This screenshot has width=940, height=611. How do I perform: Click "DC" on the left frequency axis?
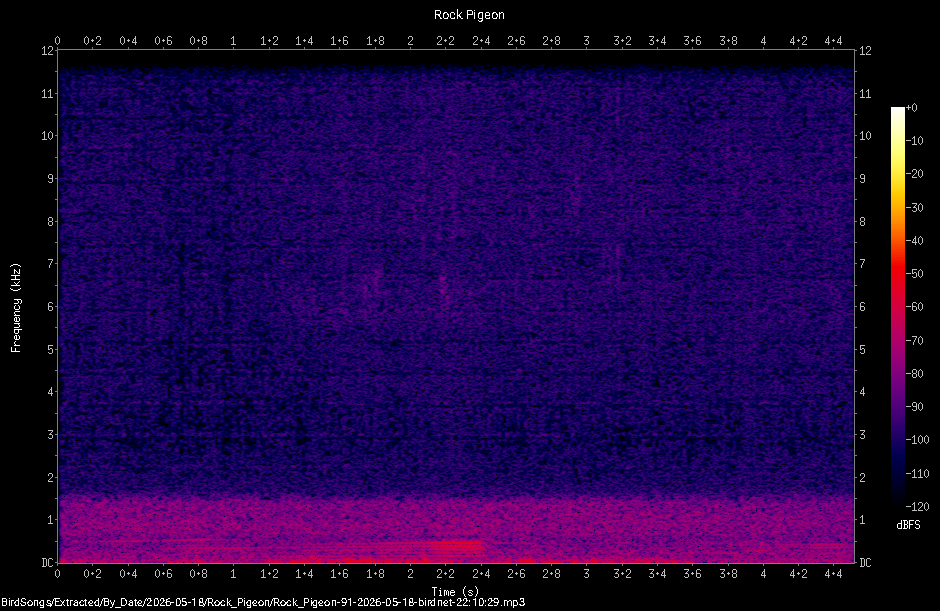pyautogui.click(x=48, y=562)
